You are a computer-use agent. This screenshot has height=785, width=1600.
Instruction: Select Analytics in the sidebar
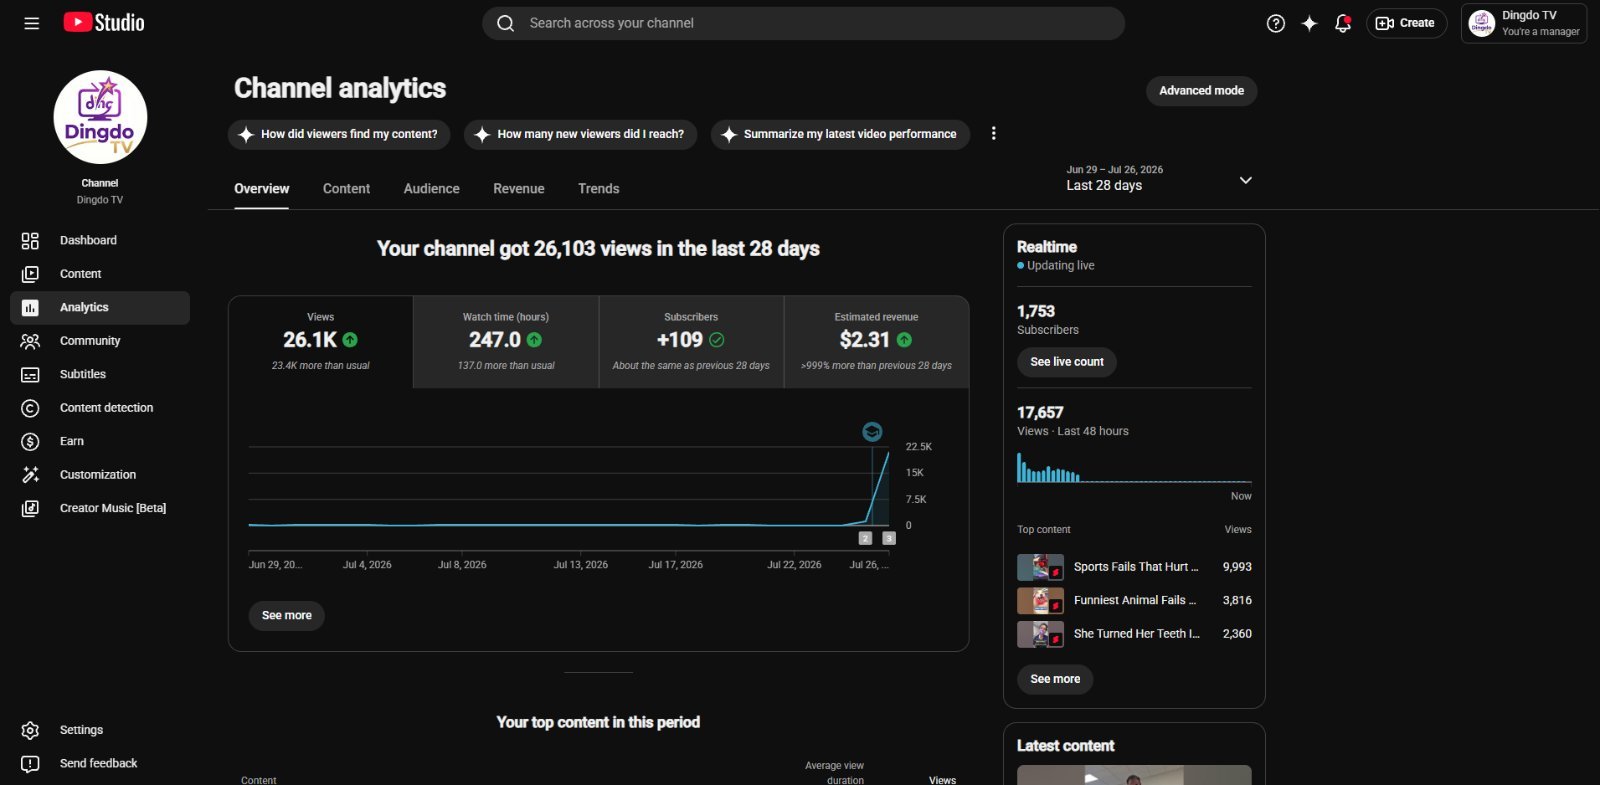(100, 308)
